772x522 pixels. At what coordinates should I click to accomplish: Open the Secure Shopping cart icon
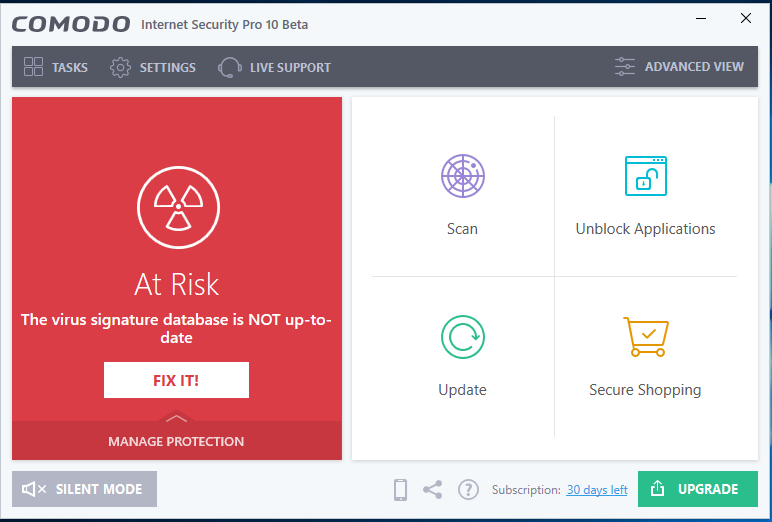click(645, 337)
